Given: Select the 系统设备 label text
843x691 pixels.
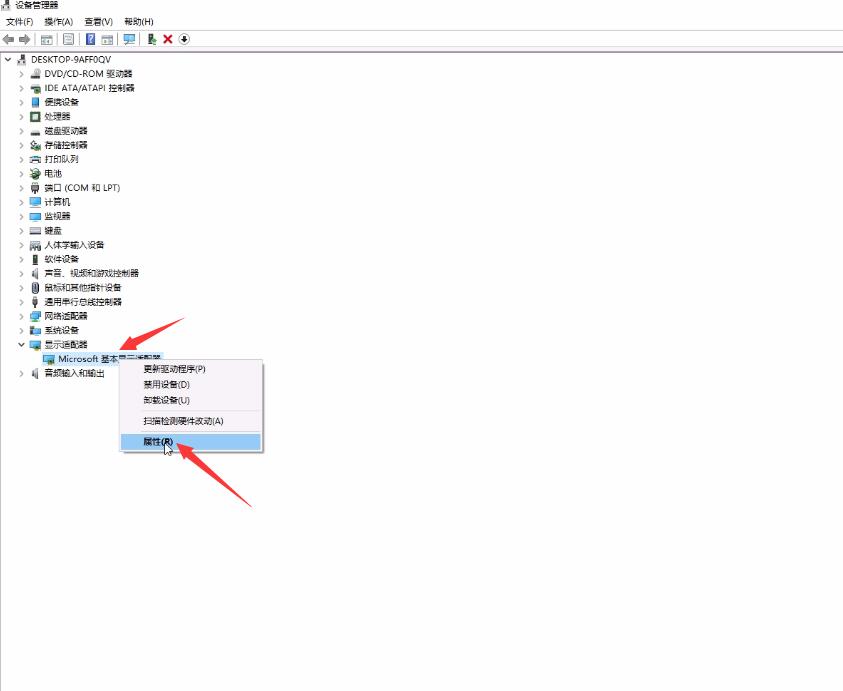Looking at the screenshot, I should (61, 330).
